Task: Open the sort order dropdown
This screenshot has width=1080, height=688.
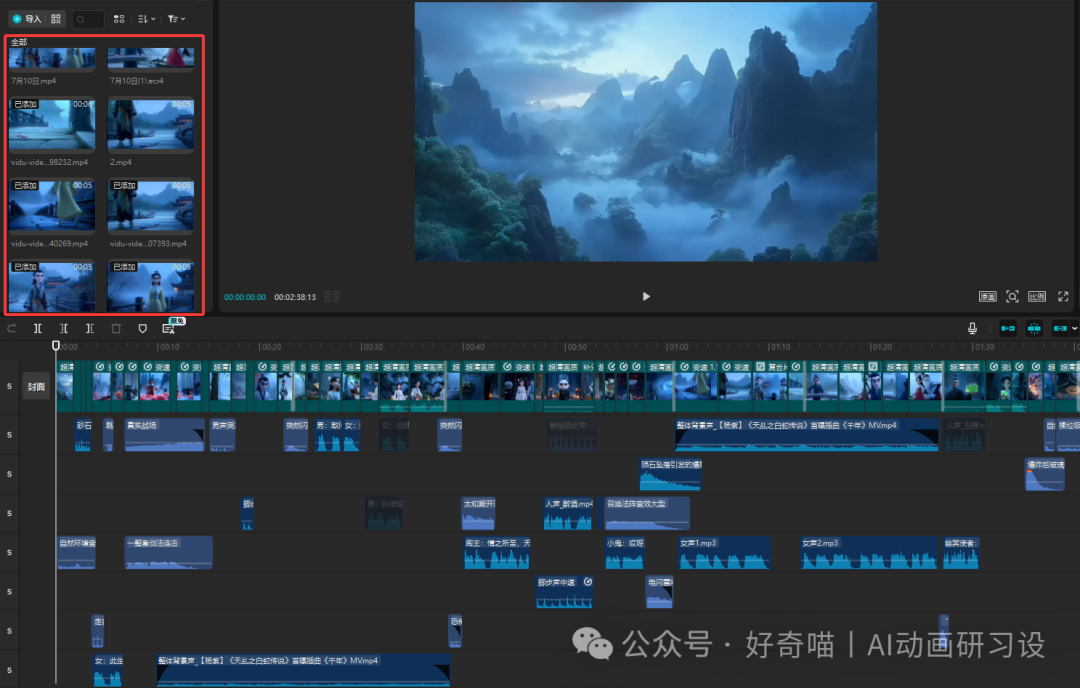Action: coord(146,18)
